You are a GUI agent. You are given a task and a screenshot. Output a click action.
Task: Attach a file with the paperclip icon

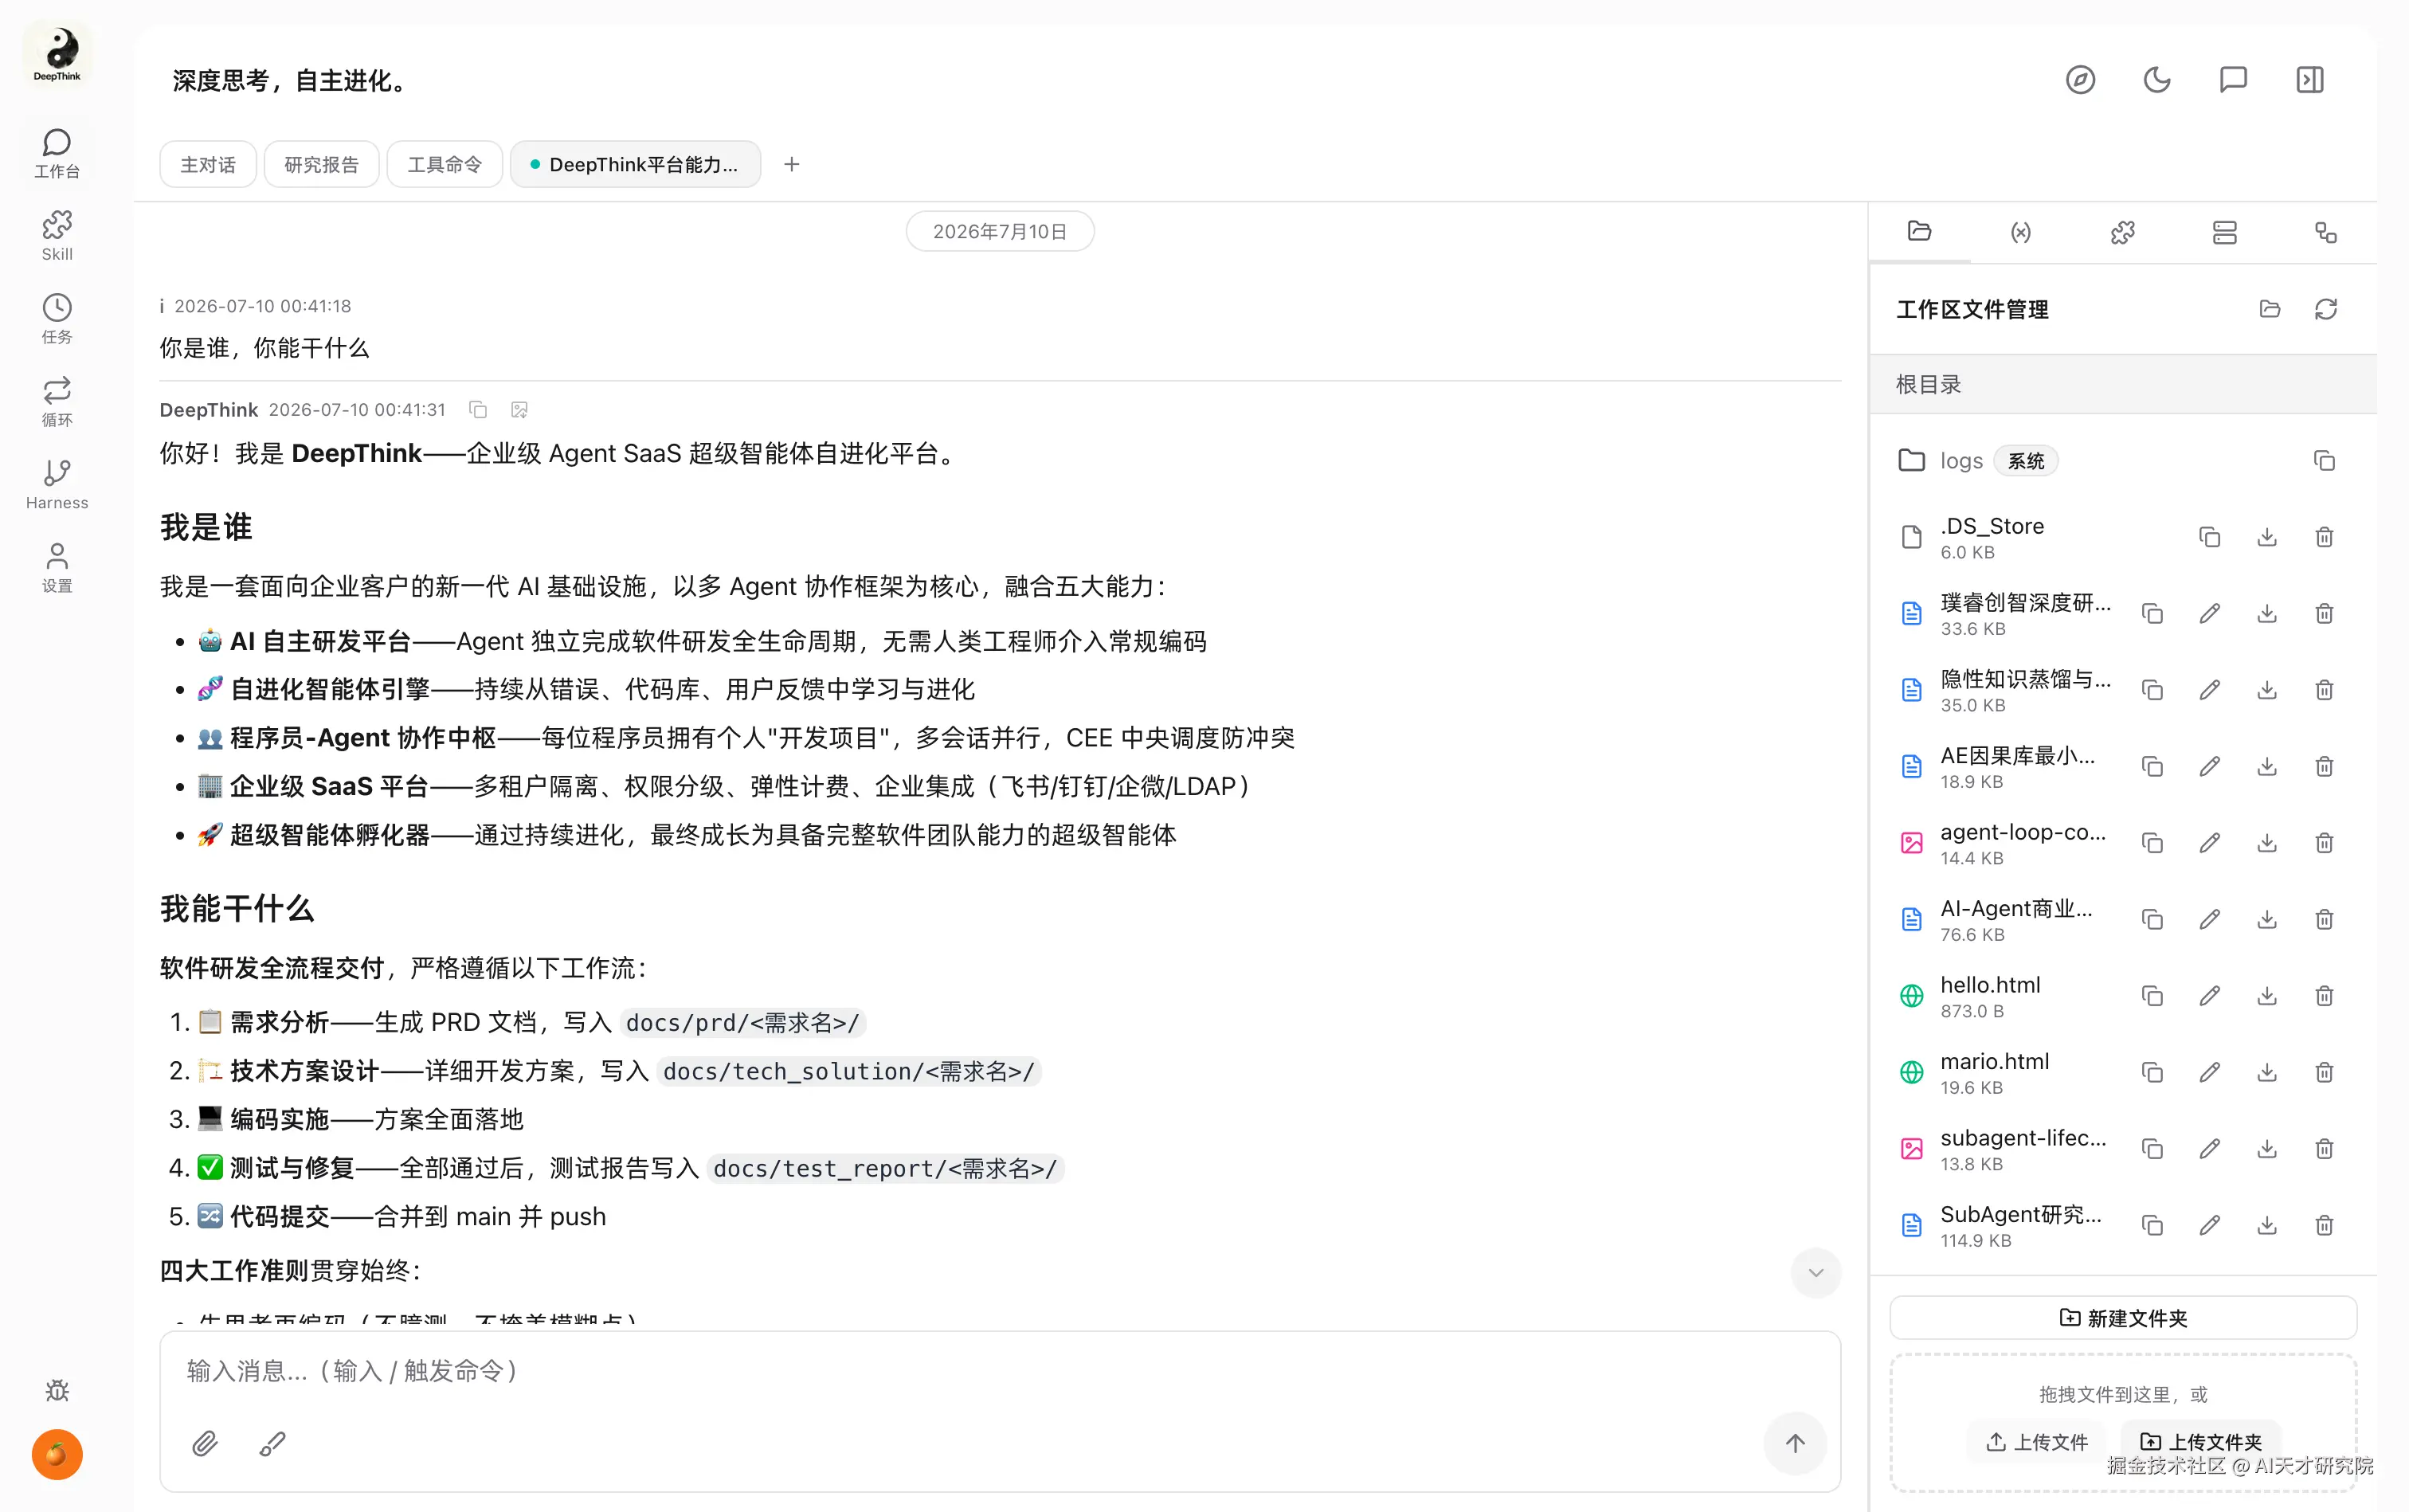pos(205,1443)
